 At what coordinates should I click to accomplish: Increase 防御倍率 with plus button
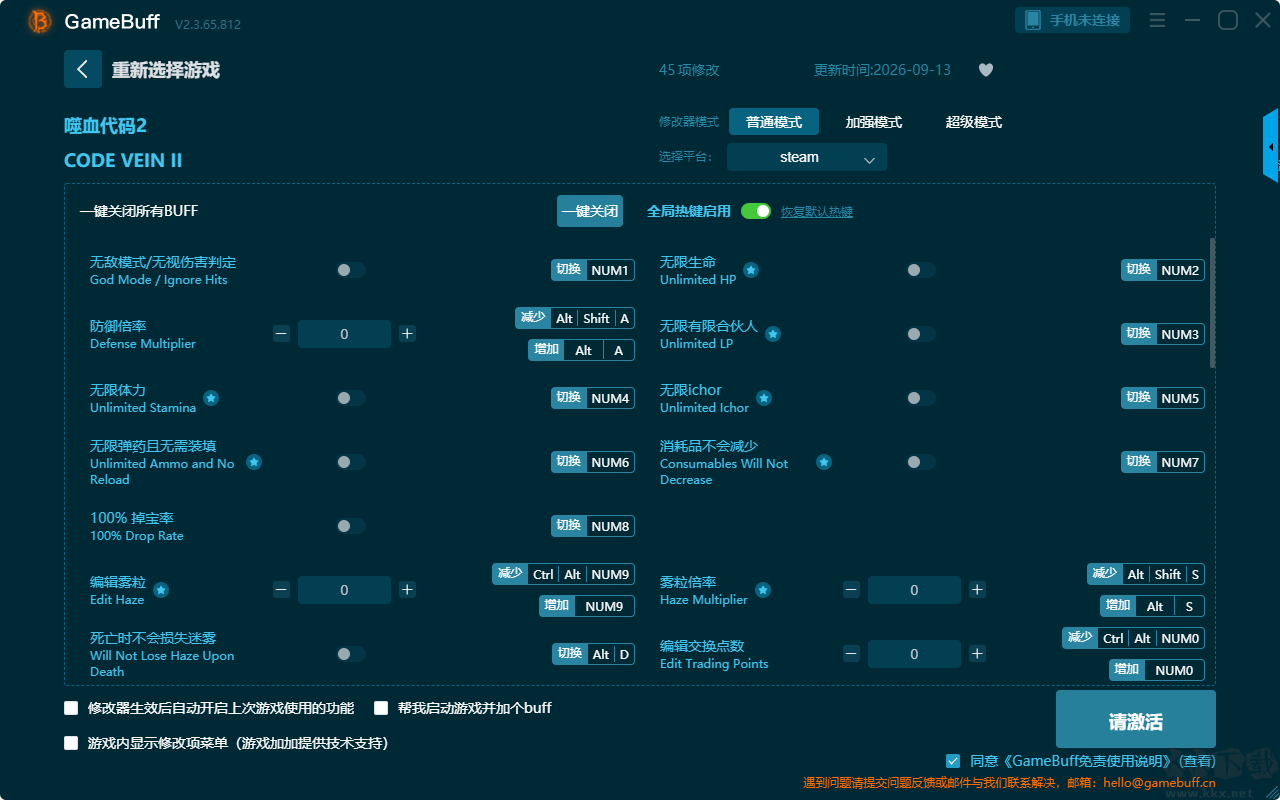pos(407,334)
